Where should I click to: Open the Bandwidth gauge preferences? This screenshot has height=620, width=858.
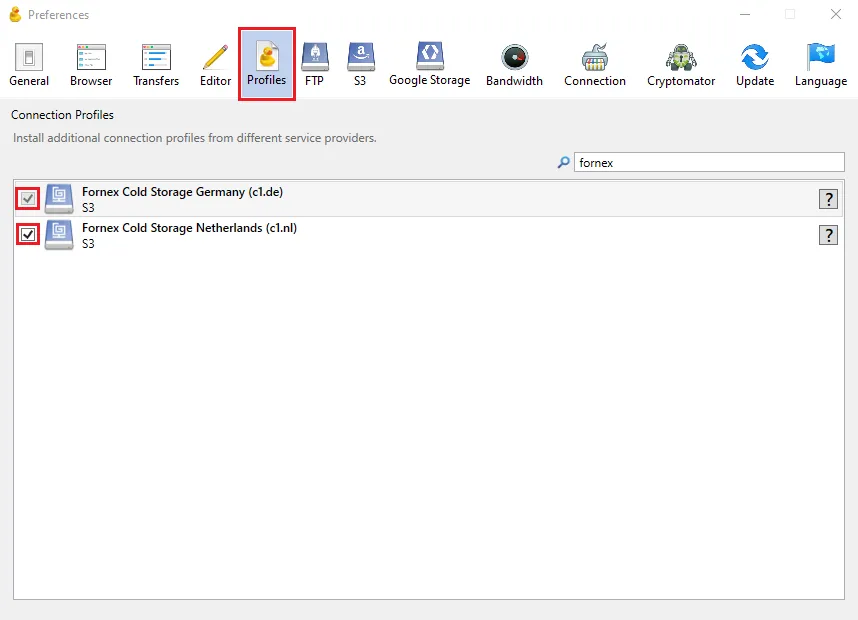514,65
